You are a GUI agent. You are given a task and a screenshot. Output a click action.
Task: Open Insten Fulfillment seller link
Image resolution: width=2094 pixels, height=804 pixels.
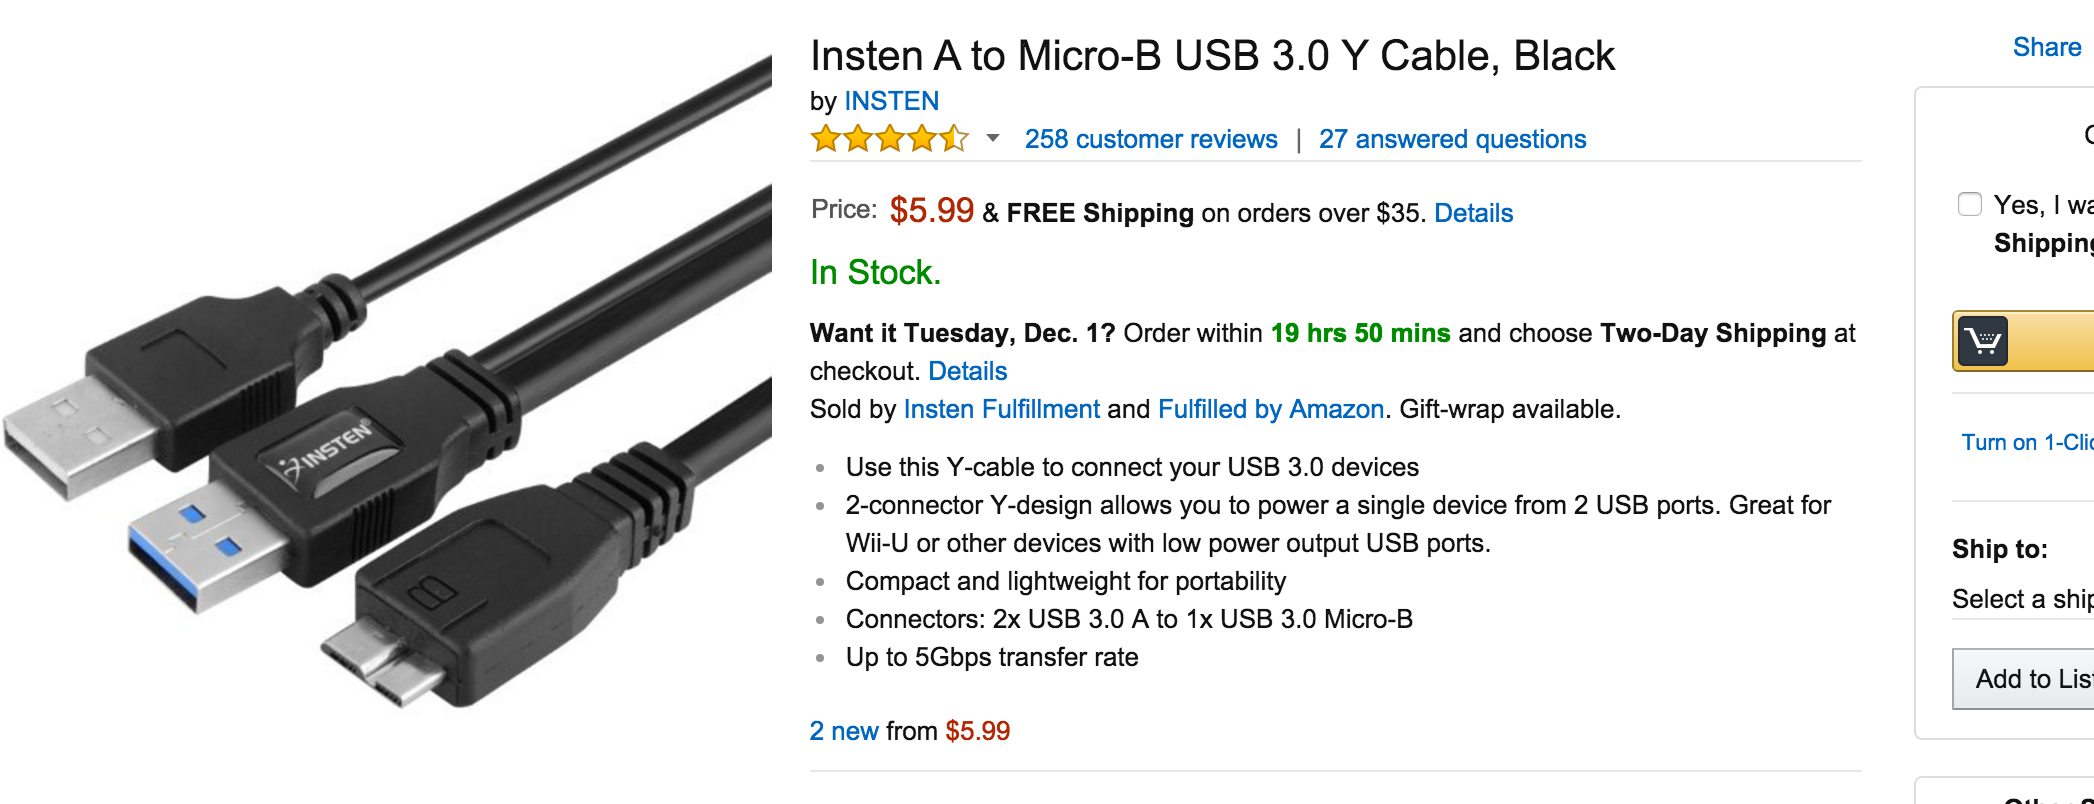[1001, 409]
